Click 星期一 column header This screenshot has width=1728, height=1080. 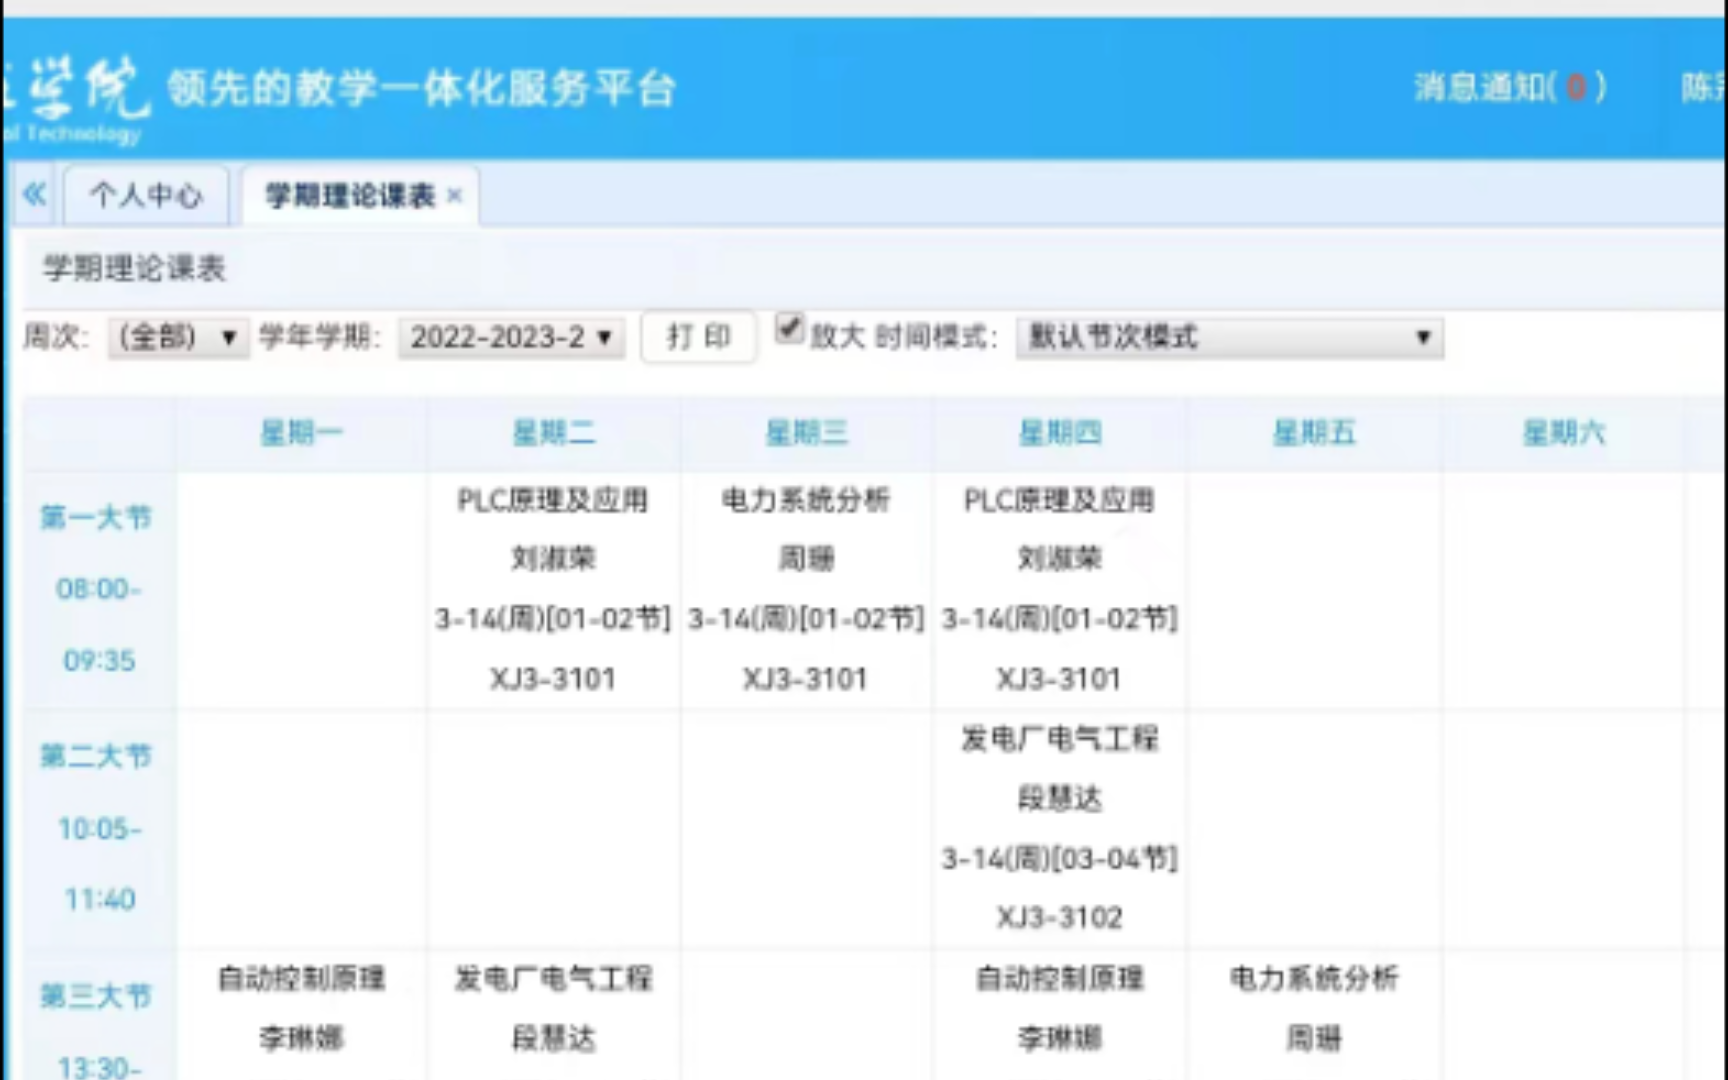(301, 433)
